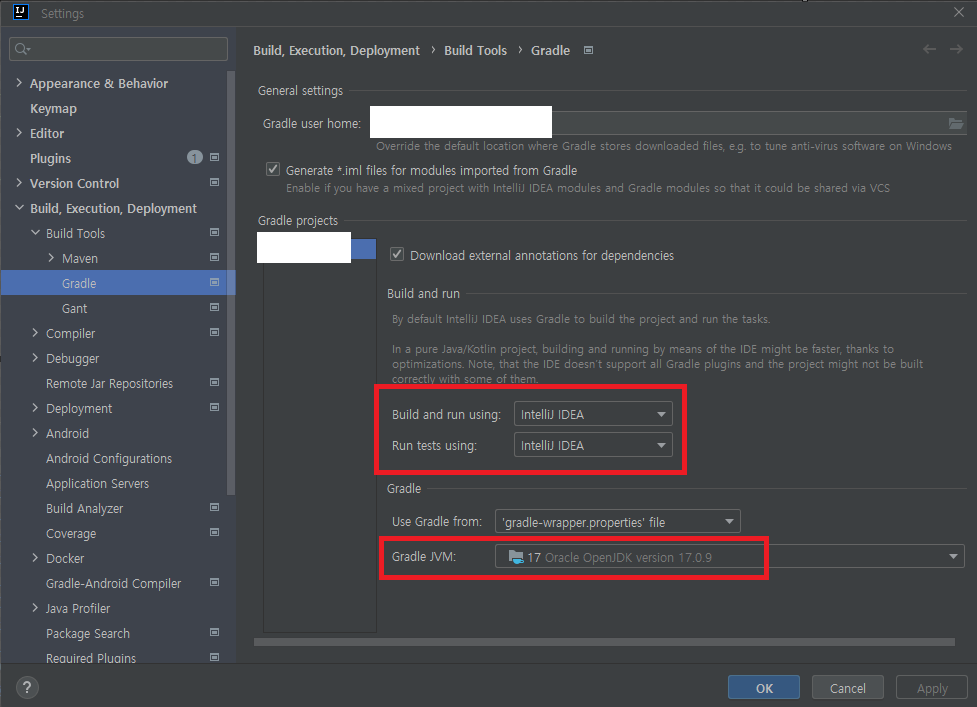Click the project settings icon beside Gant
This screenshot has height=707, width=977.
[x=214, y=307]
